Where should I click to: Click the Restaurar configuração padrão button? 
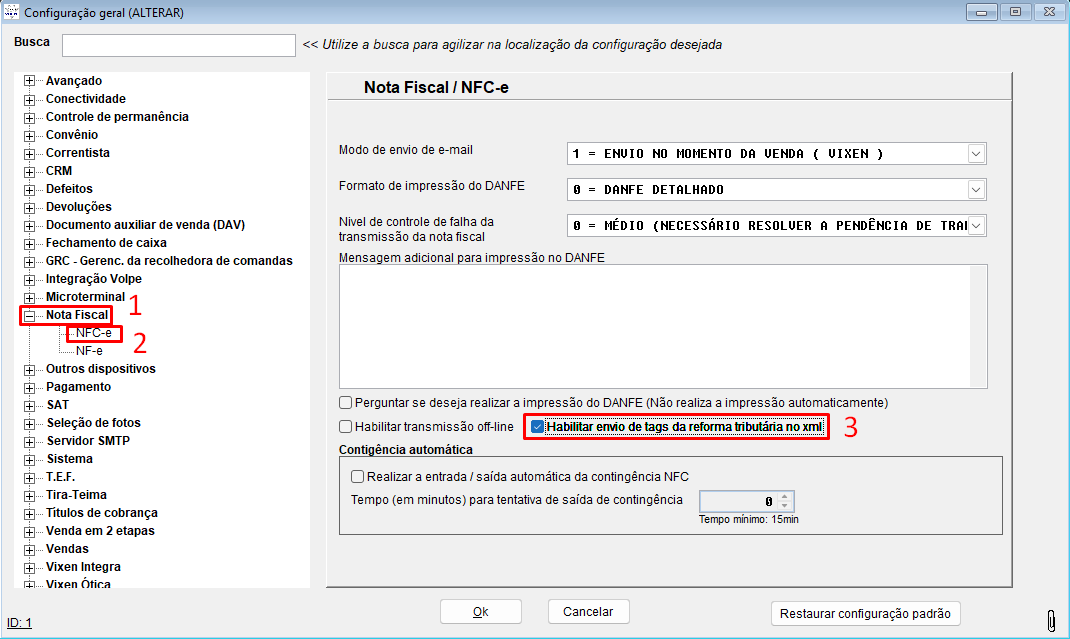[x=866, y=613]
